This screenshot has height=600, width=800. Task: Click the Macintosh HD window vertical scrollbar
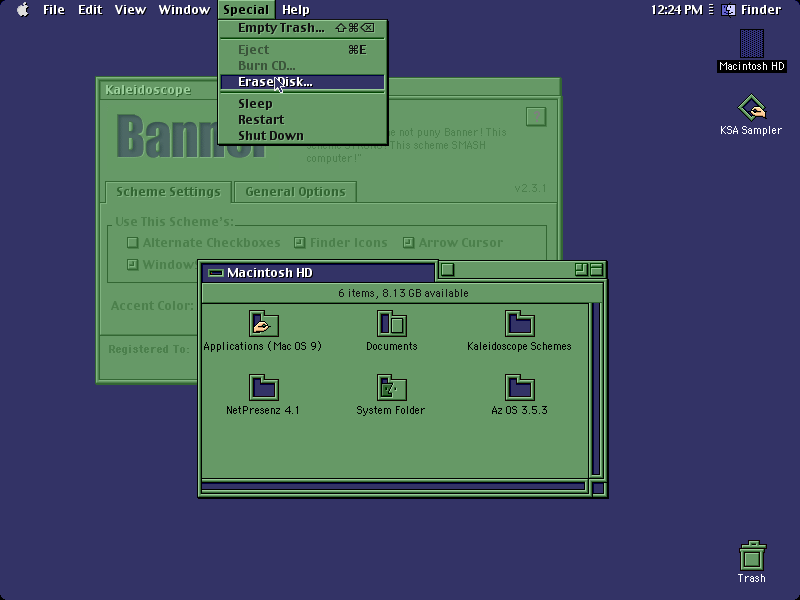click(596, 390)
